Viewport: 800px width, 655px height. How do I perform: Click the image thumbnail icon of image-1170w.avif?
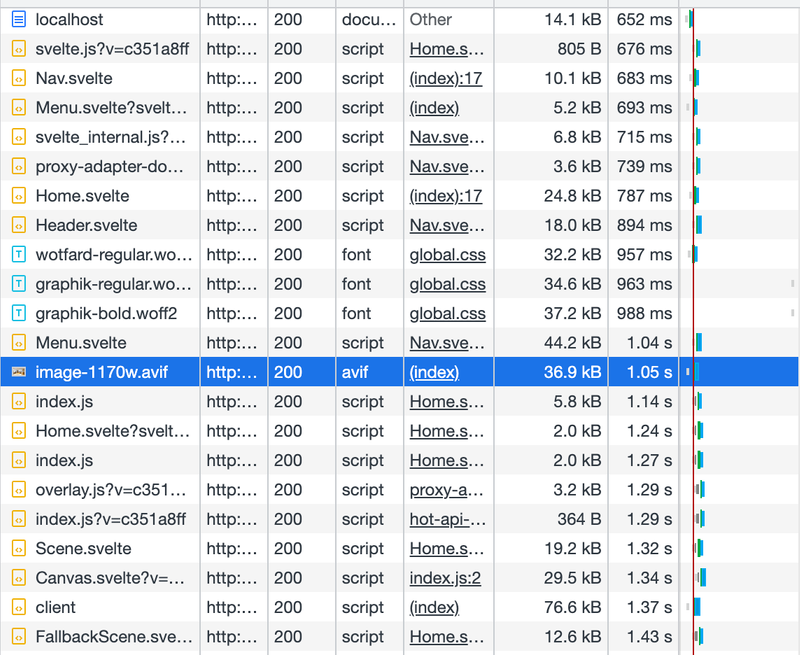pyautogui.click(x=19, y=372)
